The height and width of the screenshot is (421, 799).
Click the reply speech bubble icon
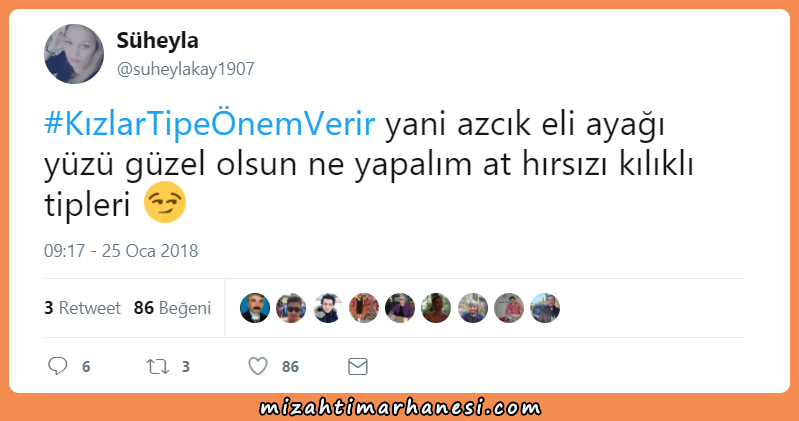tap(58, 366)
